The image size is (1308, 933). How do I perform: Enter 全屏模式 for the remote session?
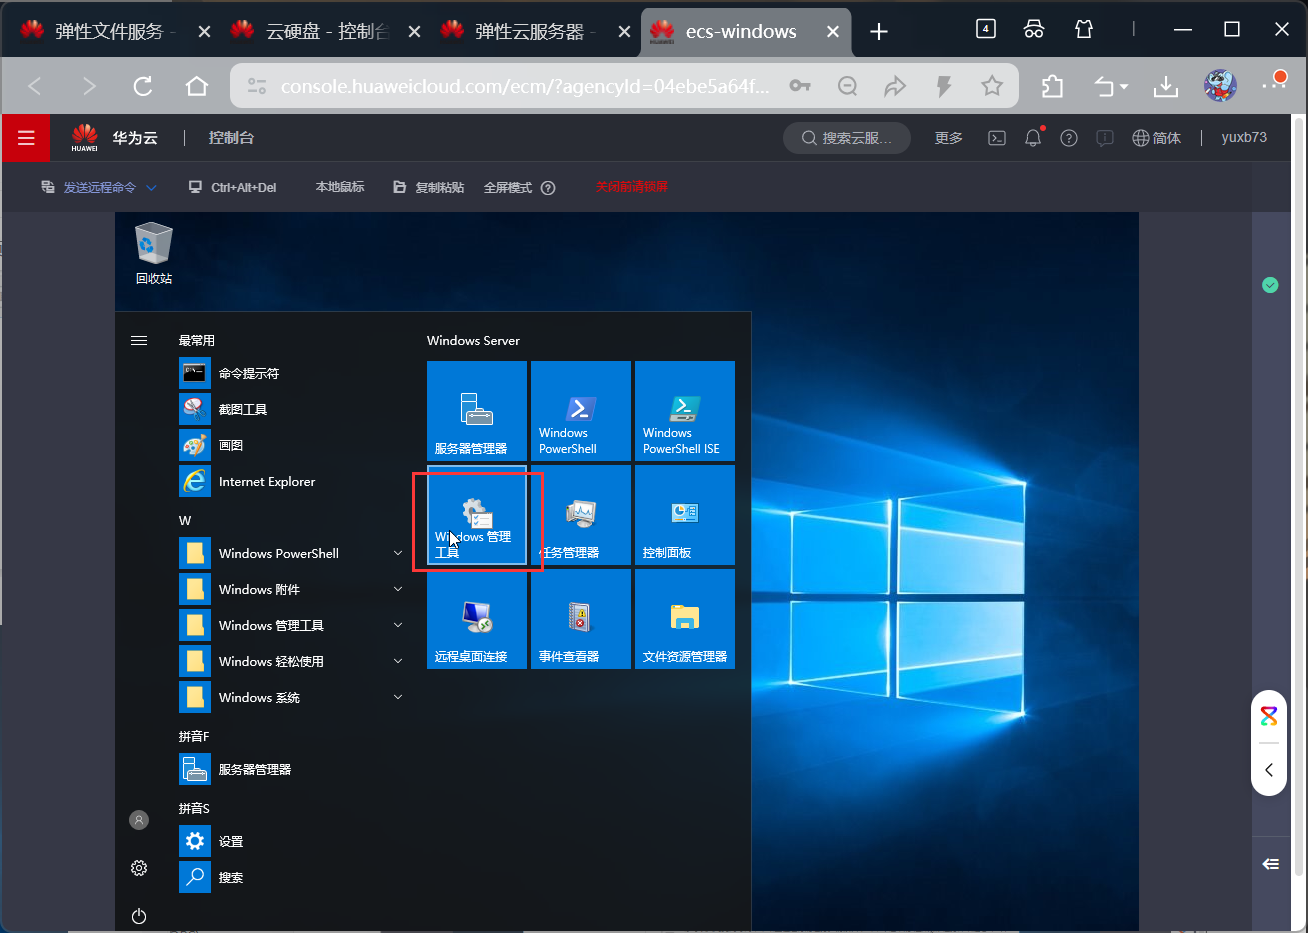[x=508, y=187]
